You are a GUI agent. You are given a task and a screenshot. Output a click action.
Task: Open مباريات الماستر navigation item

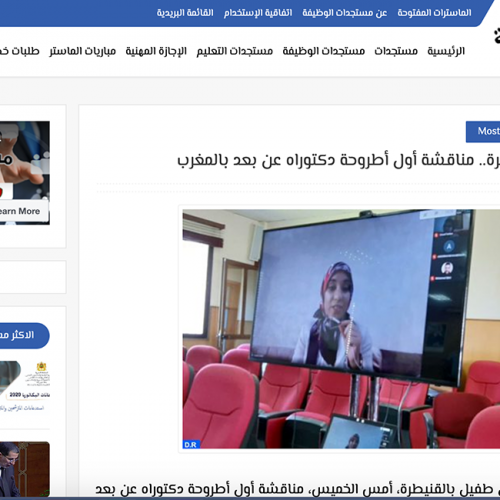[83, 51]
